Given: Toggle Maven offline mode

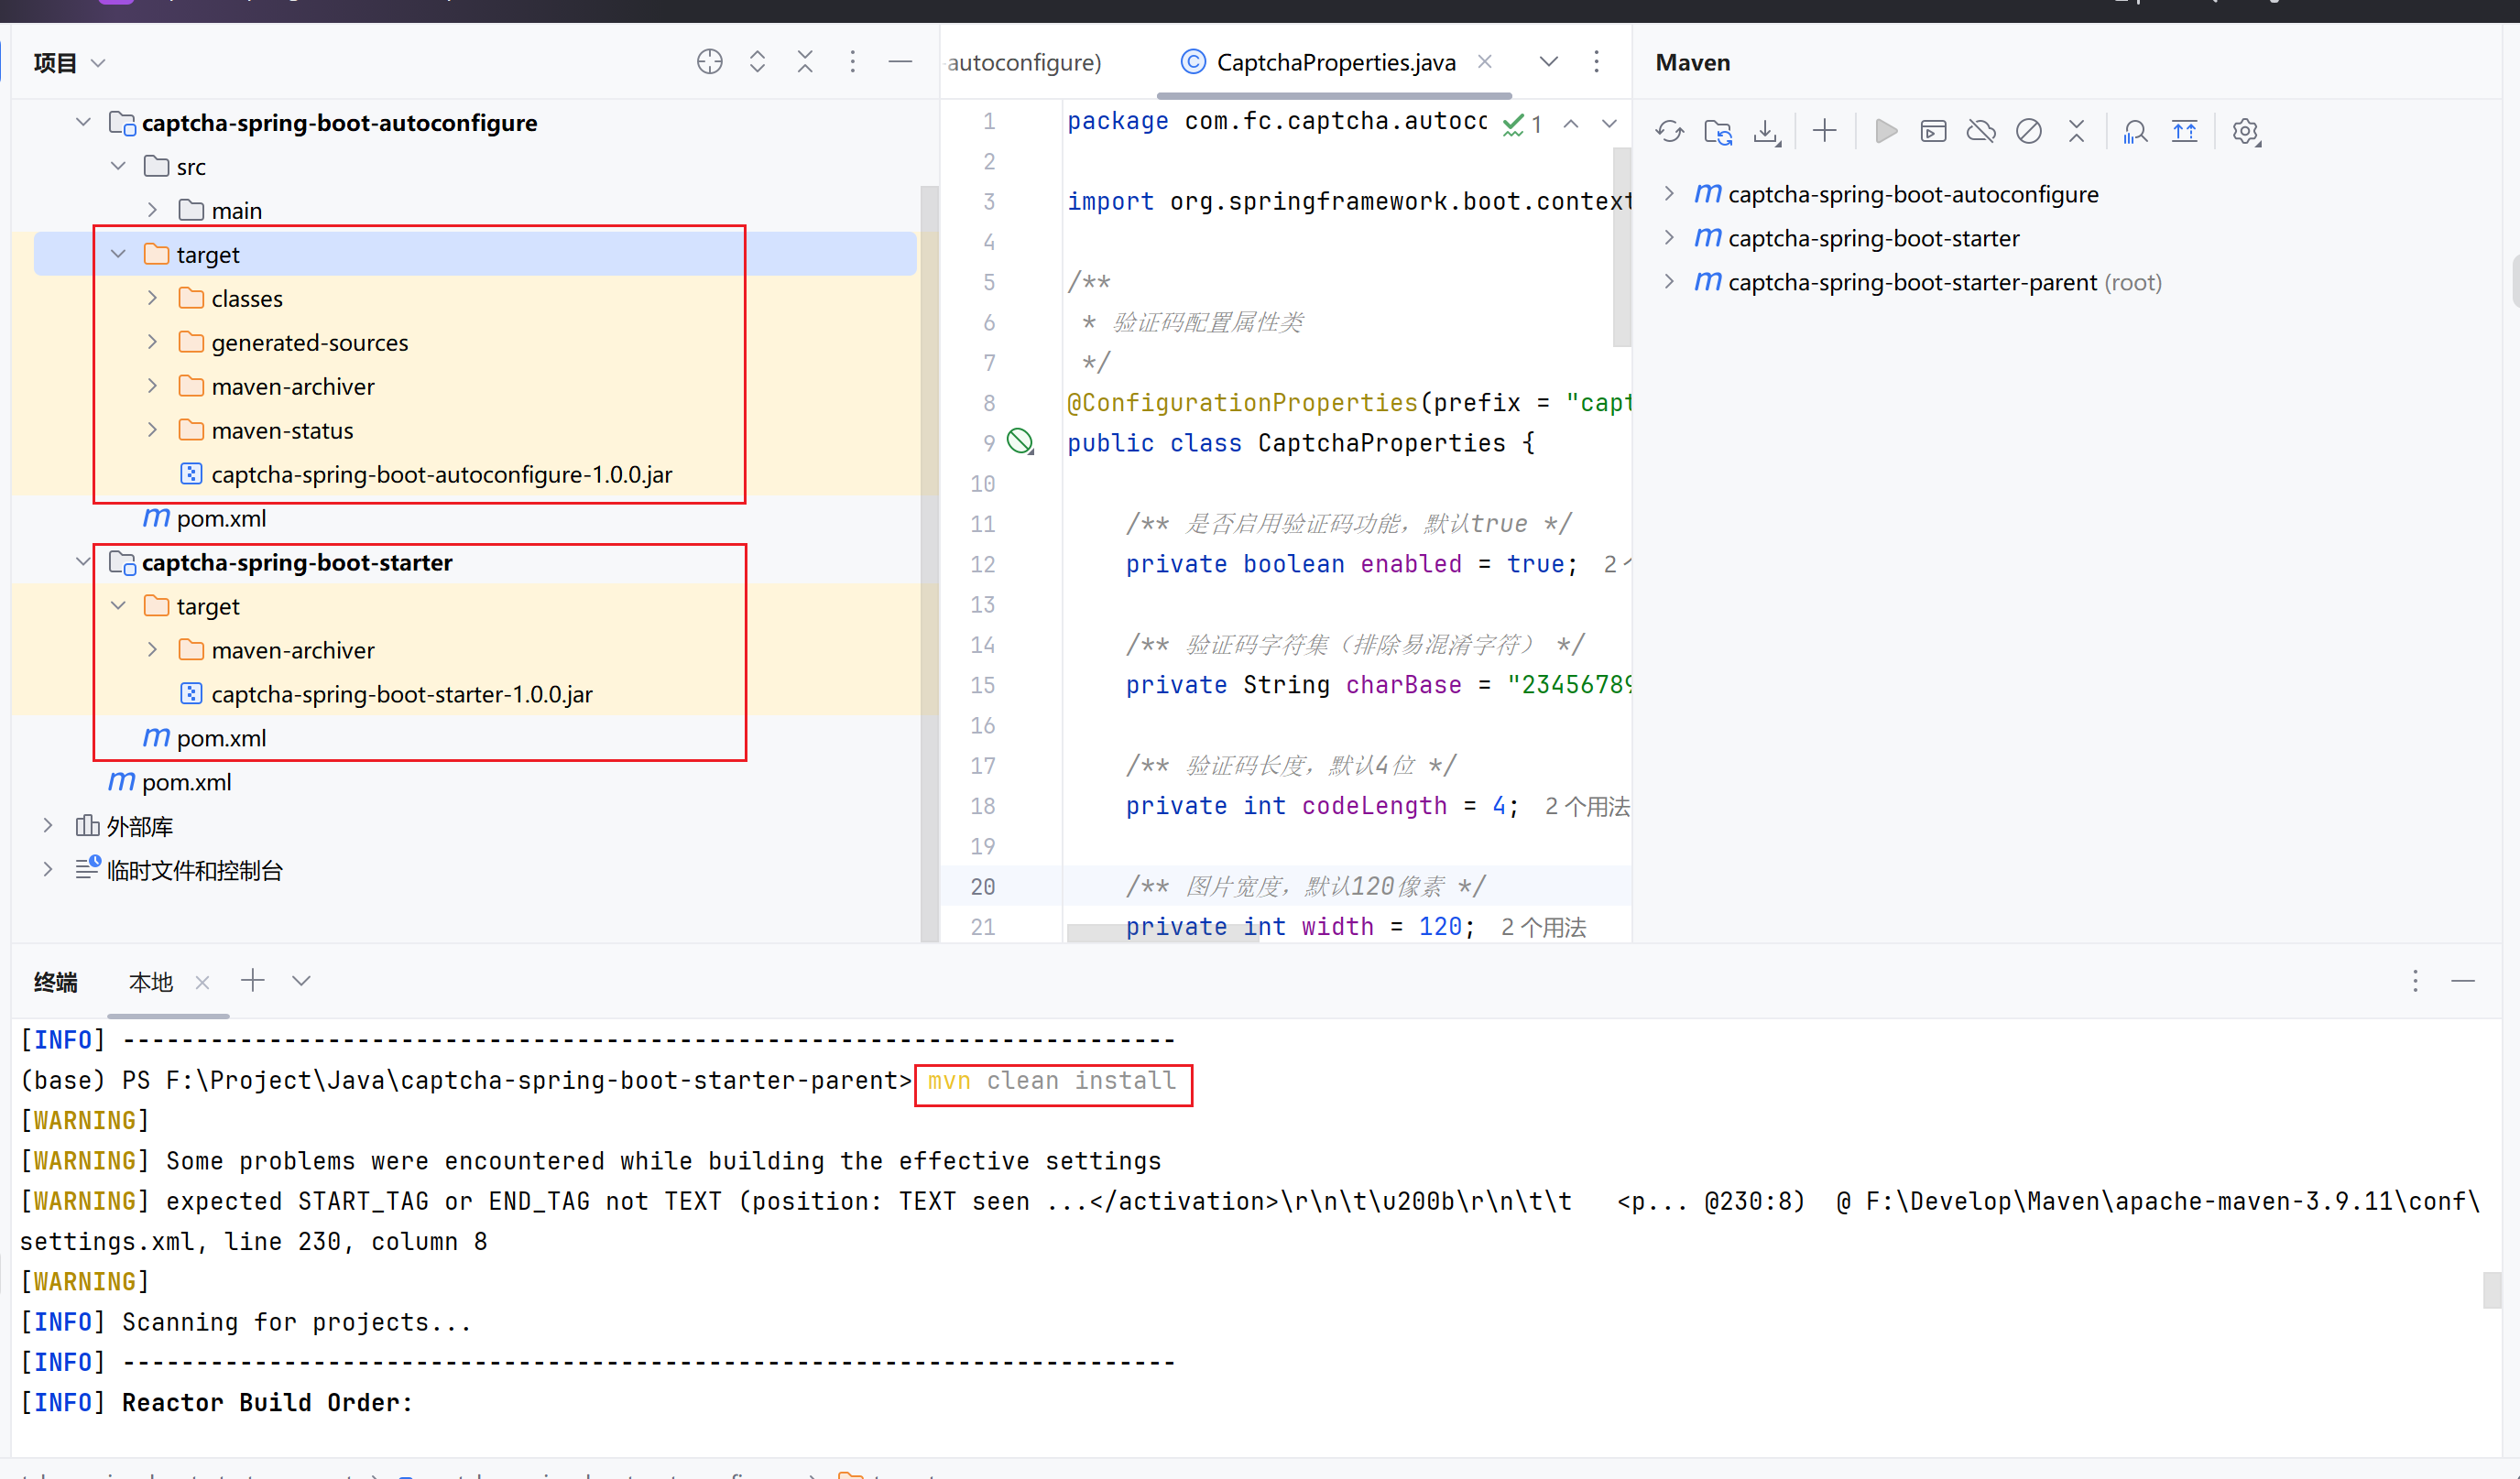Looking at the screenshot, I should [x=1981, y=131].
